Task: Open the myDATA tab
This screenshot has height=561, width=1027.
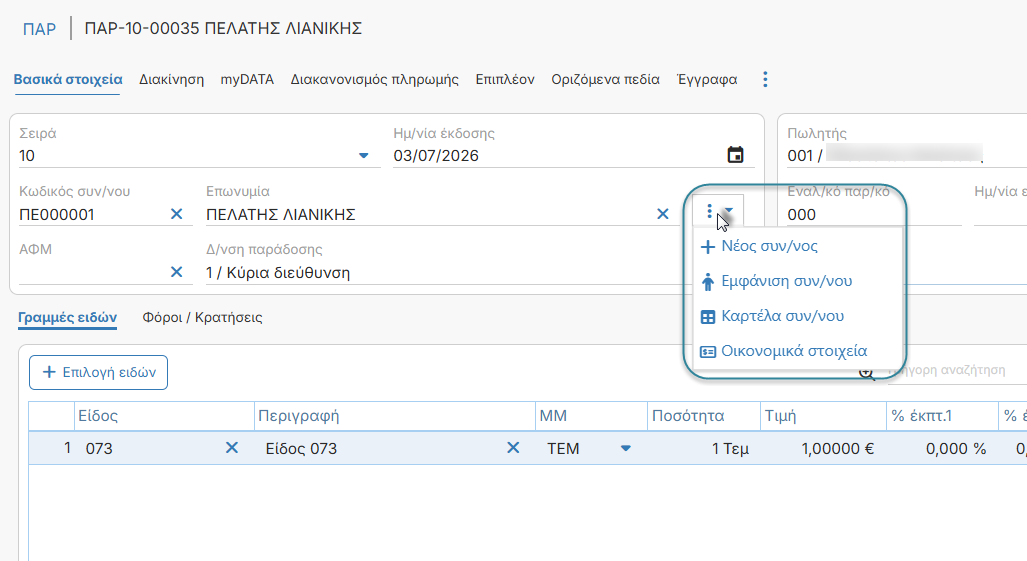Action: click(247, 79)
